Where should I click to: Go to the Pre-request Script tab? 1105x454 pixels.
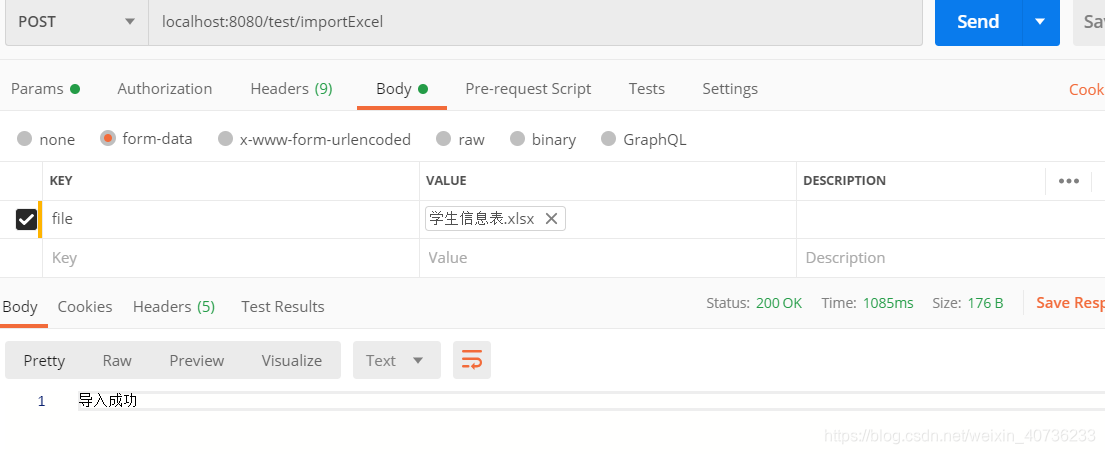click(528, 89)
